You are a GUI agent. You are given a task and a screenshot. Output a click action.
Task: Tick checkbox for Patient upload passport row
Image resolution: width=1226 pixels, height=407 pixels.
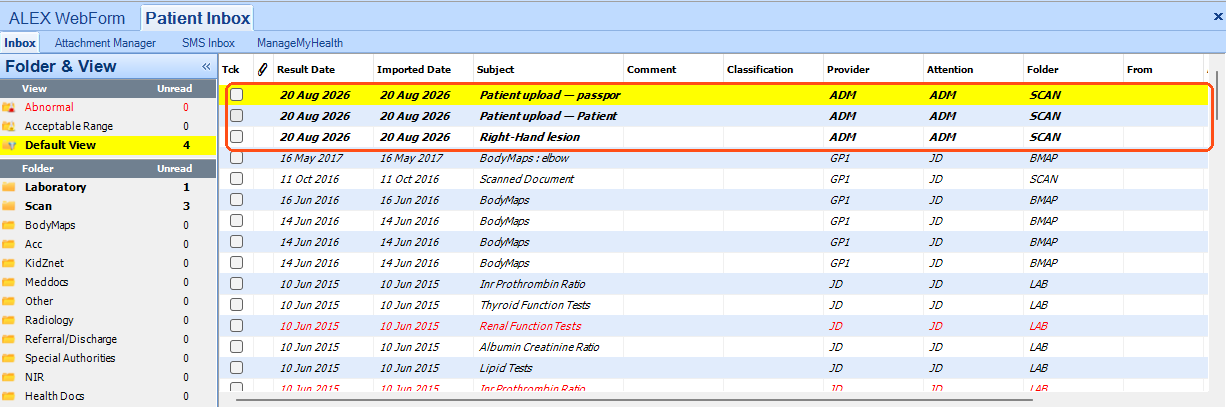[237, 95]
